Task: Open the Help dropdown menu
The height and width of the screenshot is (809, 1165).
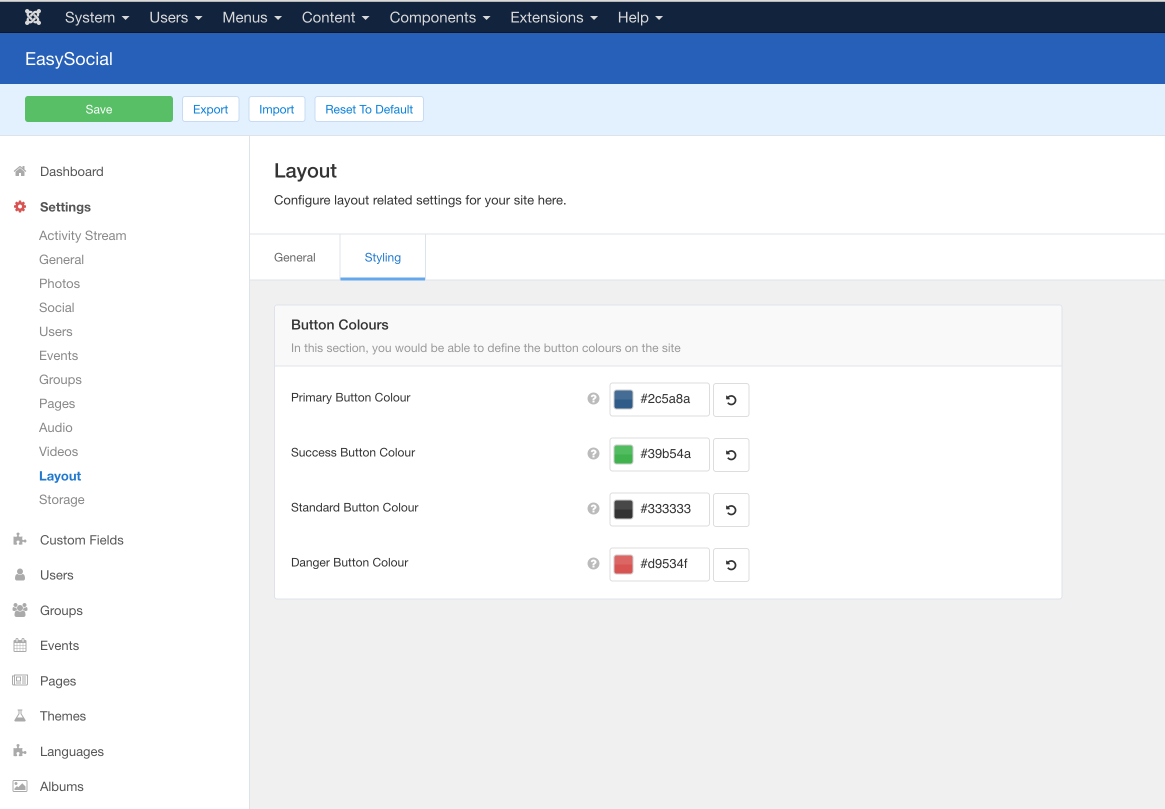Action: tap(640, 17)
